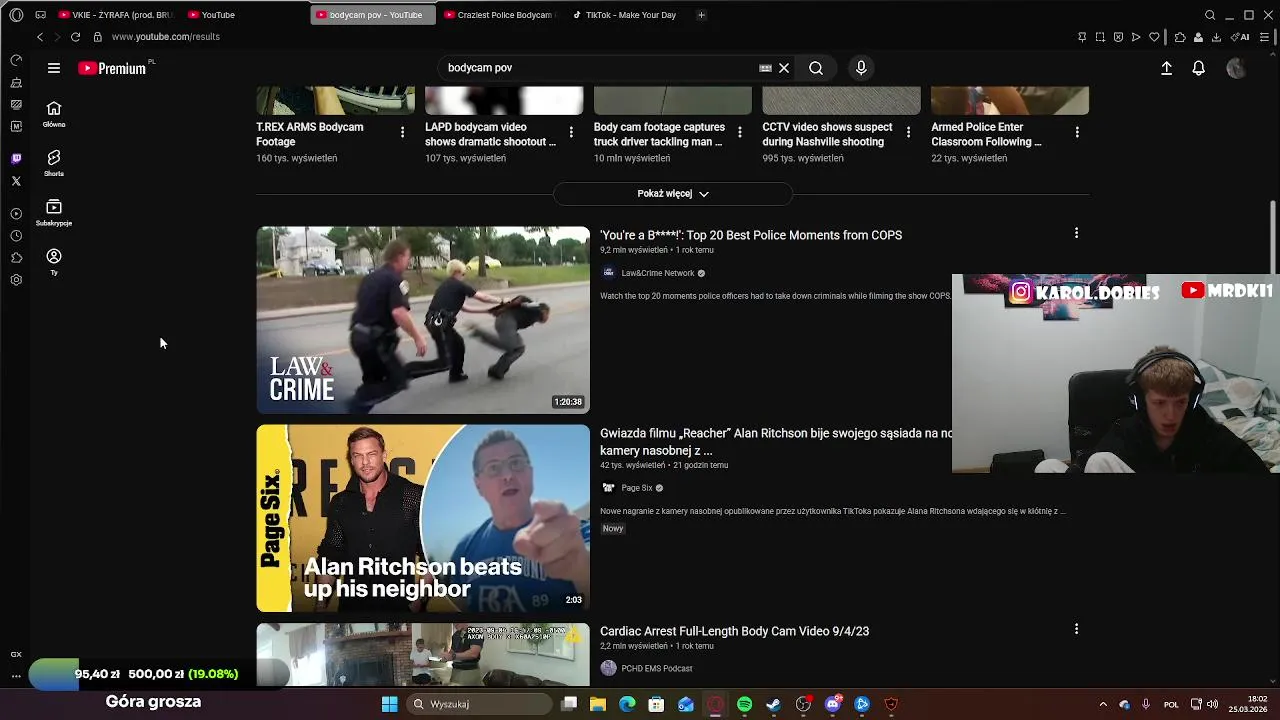Open options for Armed Police Enter Classroom

(x=1077, y=132)
